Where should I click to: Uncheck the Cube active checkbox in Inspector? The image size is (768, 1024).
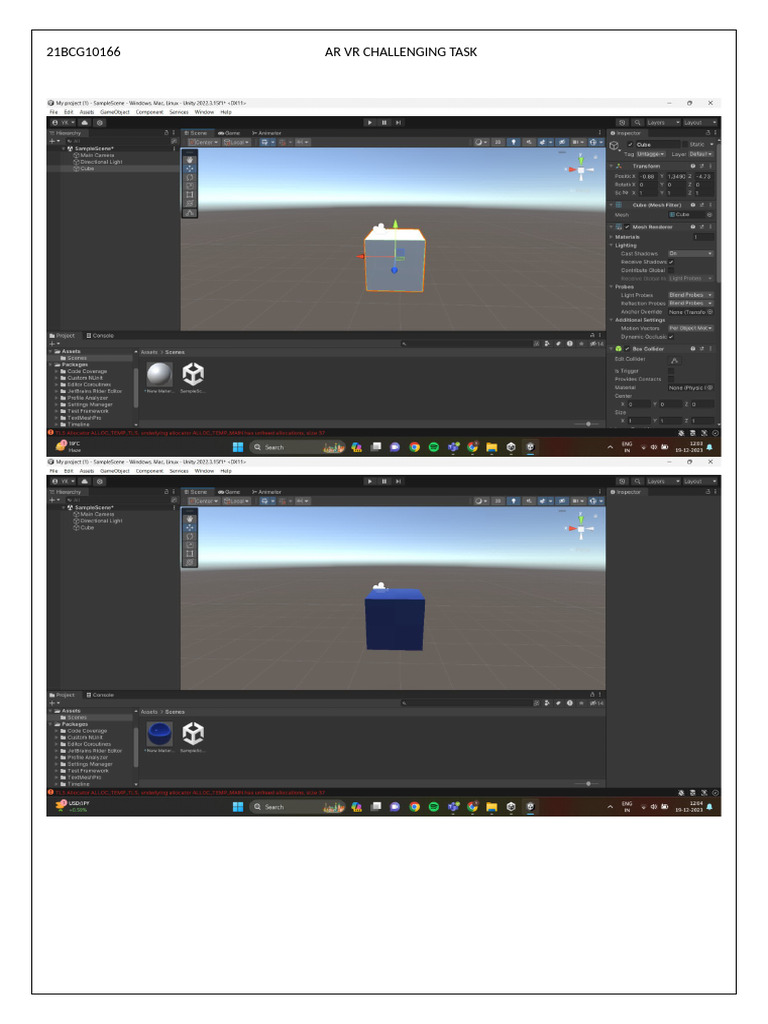pos(630,144)
